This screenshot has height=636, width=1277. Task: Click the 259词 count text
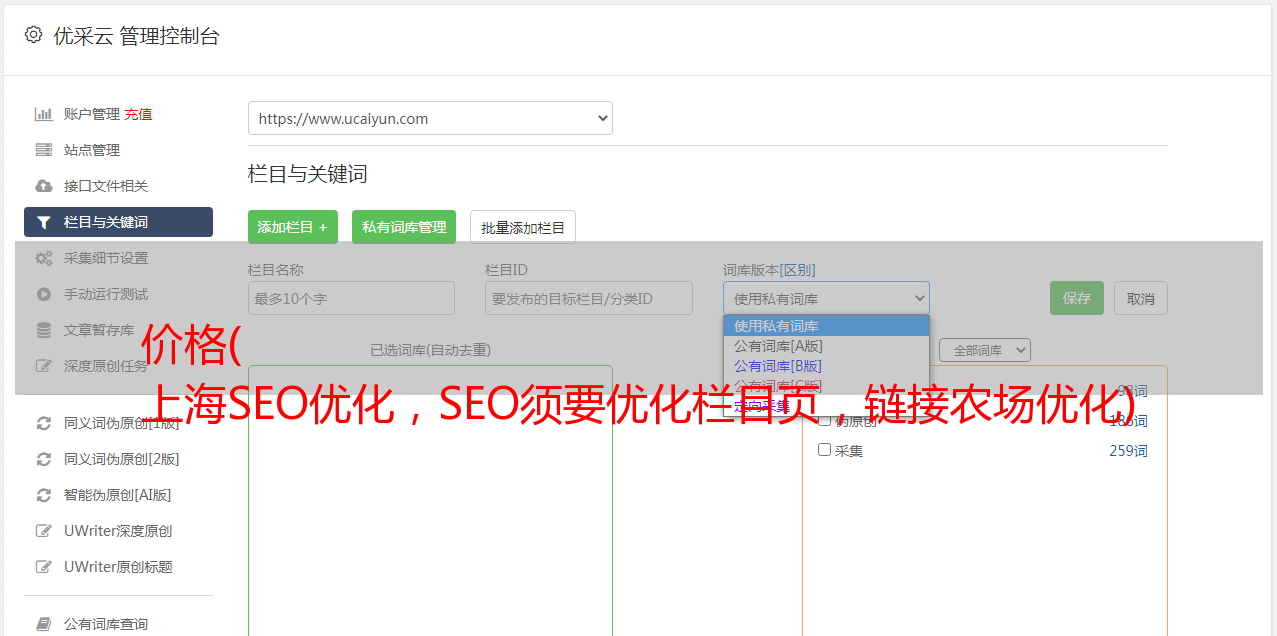click(1128, 451)
